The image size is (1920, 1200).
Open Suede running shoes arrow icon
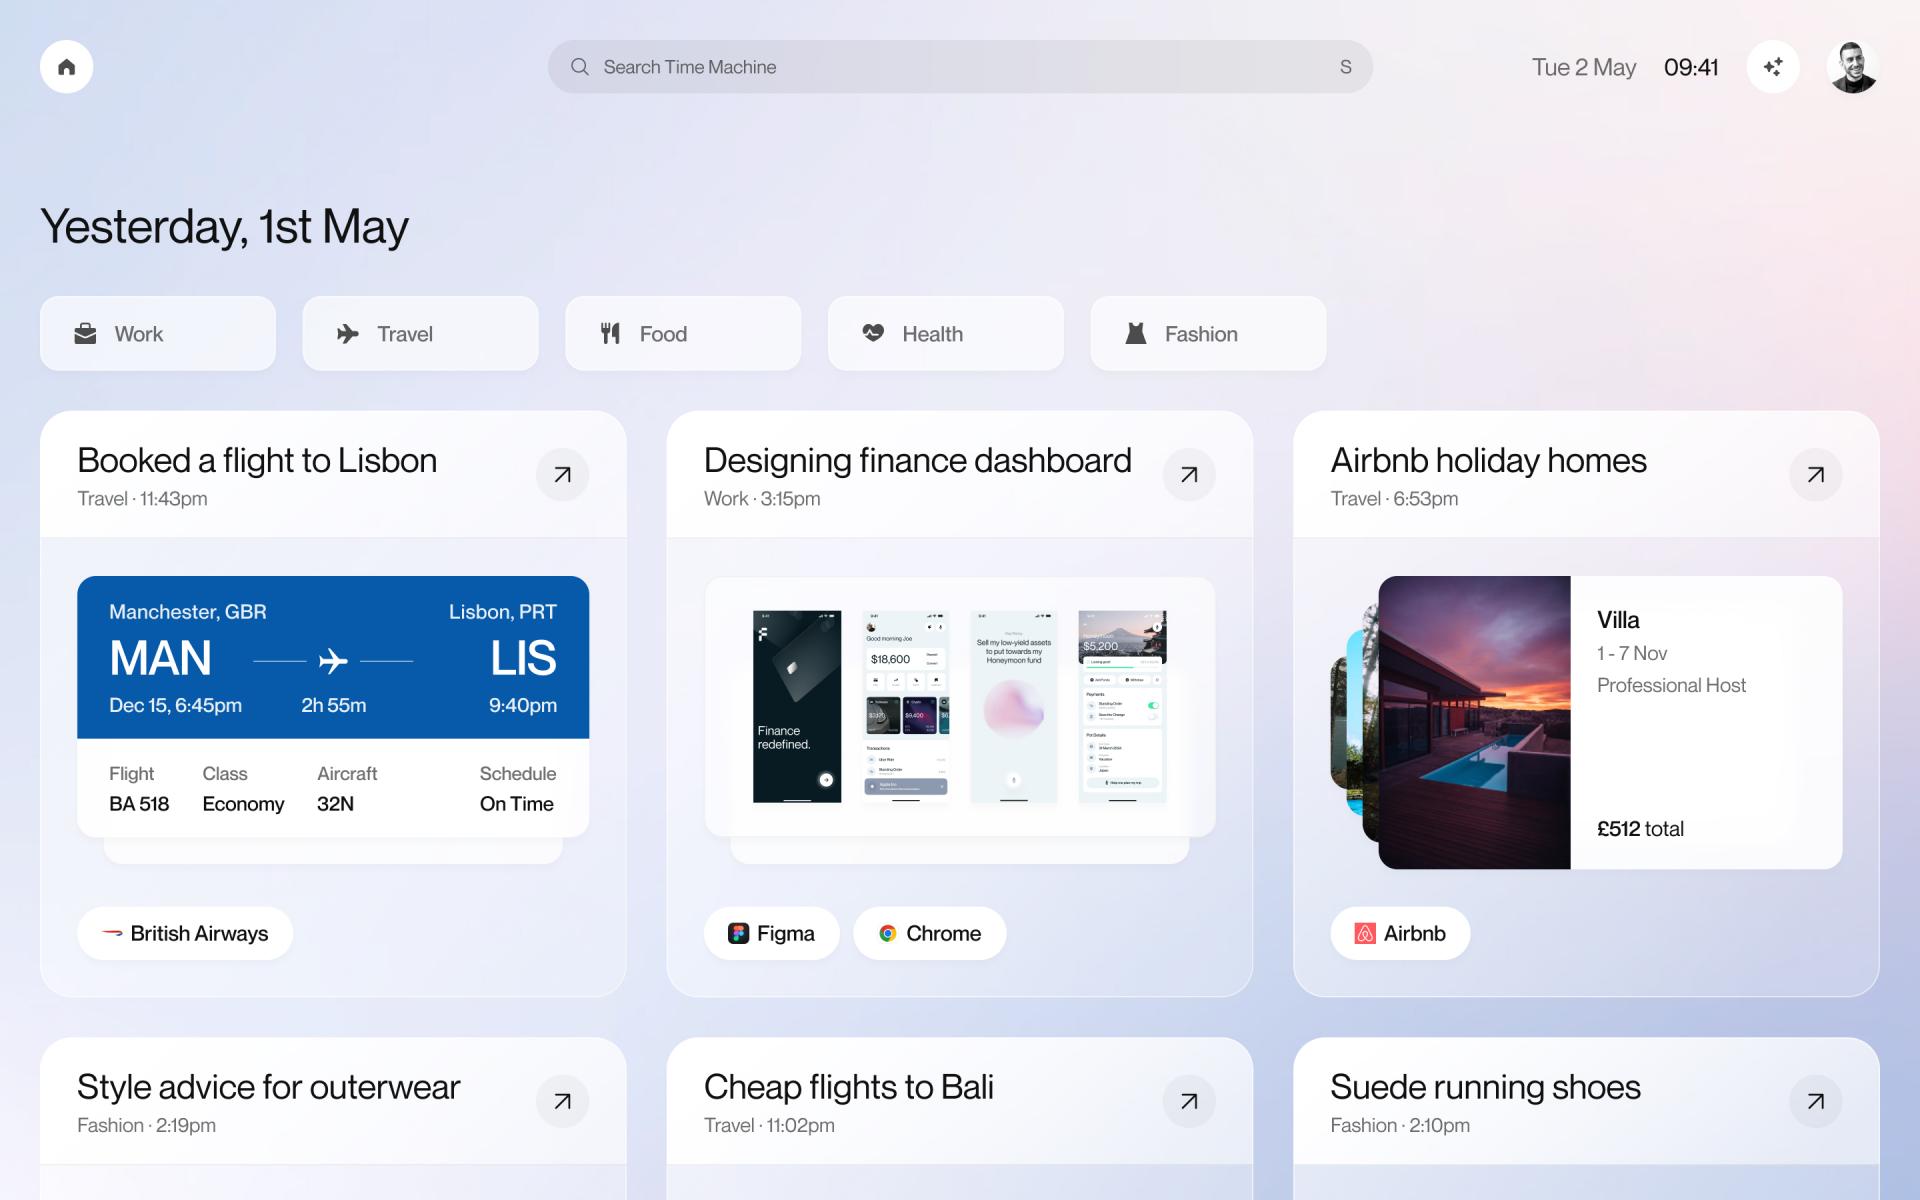(x=1815, y=1101)
